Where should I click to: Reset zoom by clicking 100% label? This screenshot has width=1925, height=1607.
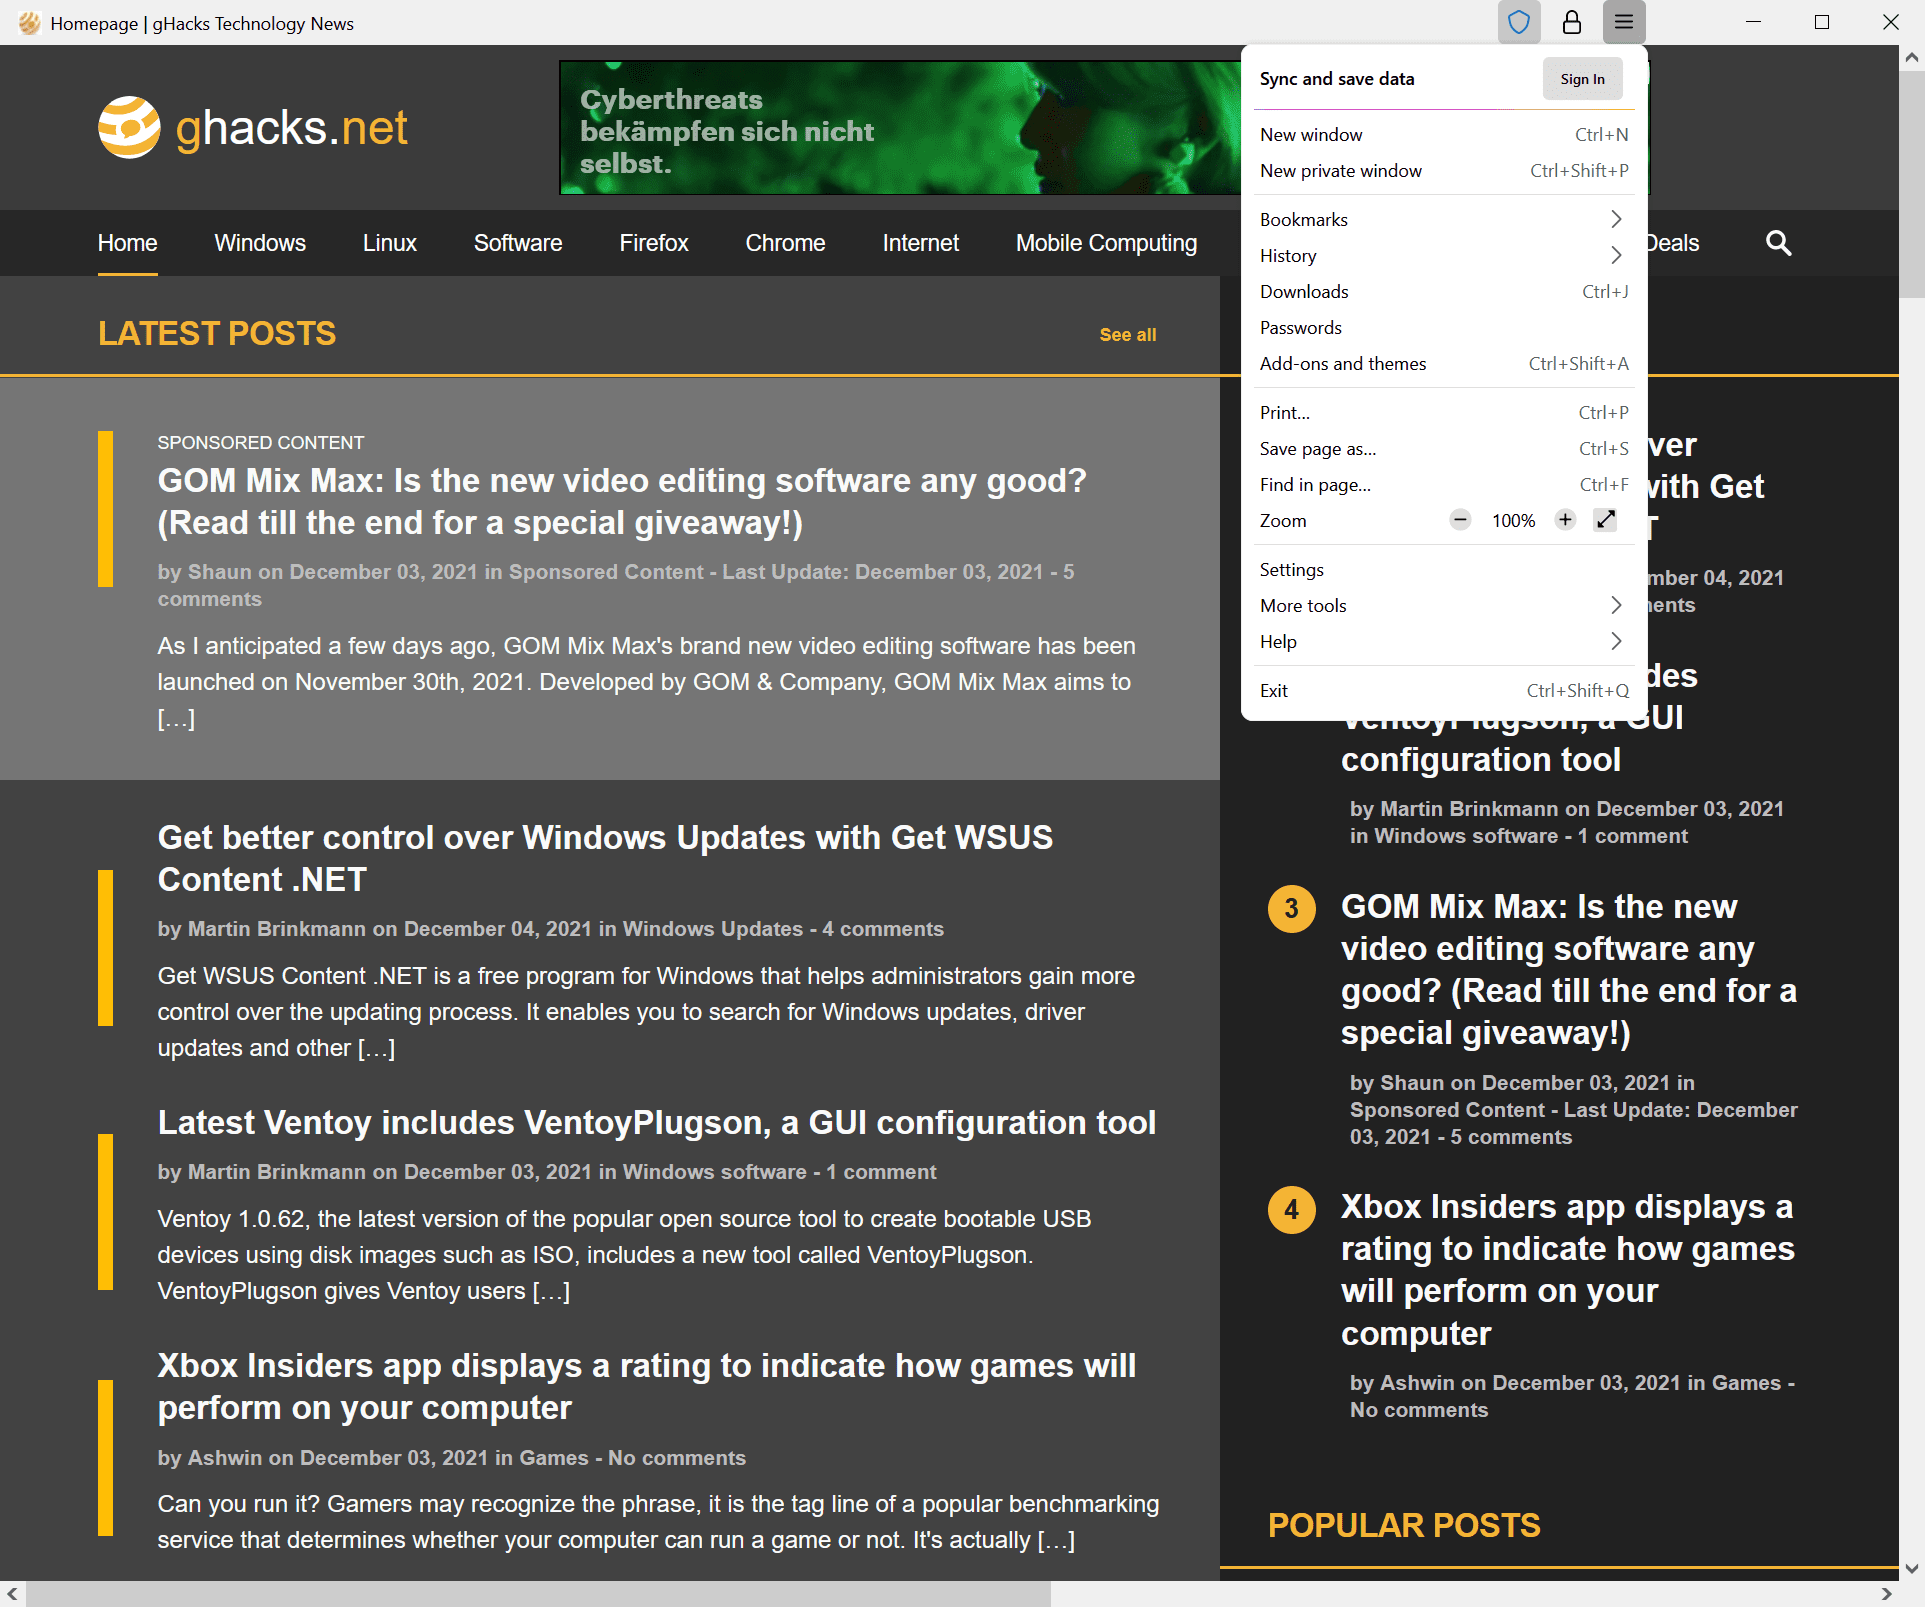1513,520
